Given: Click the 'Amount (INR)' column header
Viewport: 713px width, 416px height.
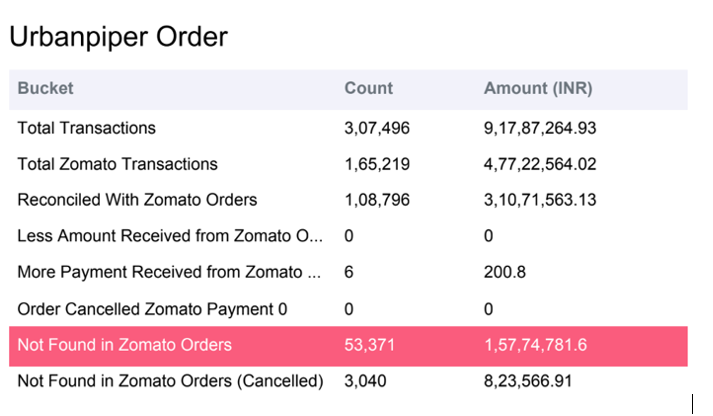Looking at the screenshot, I should click(x=538, y=88).
